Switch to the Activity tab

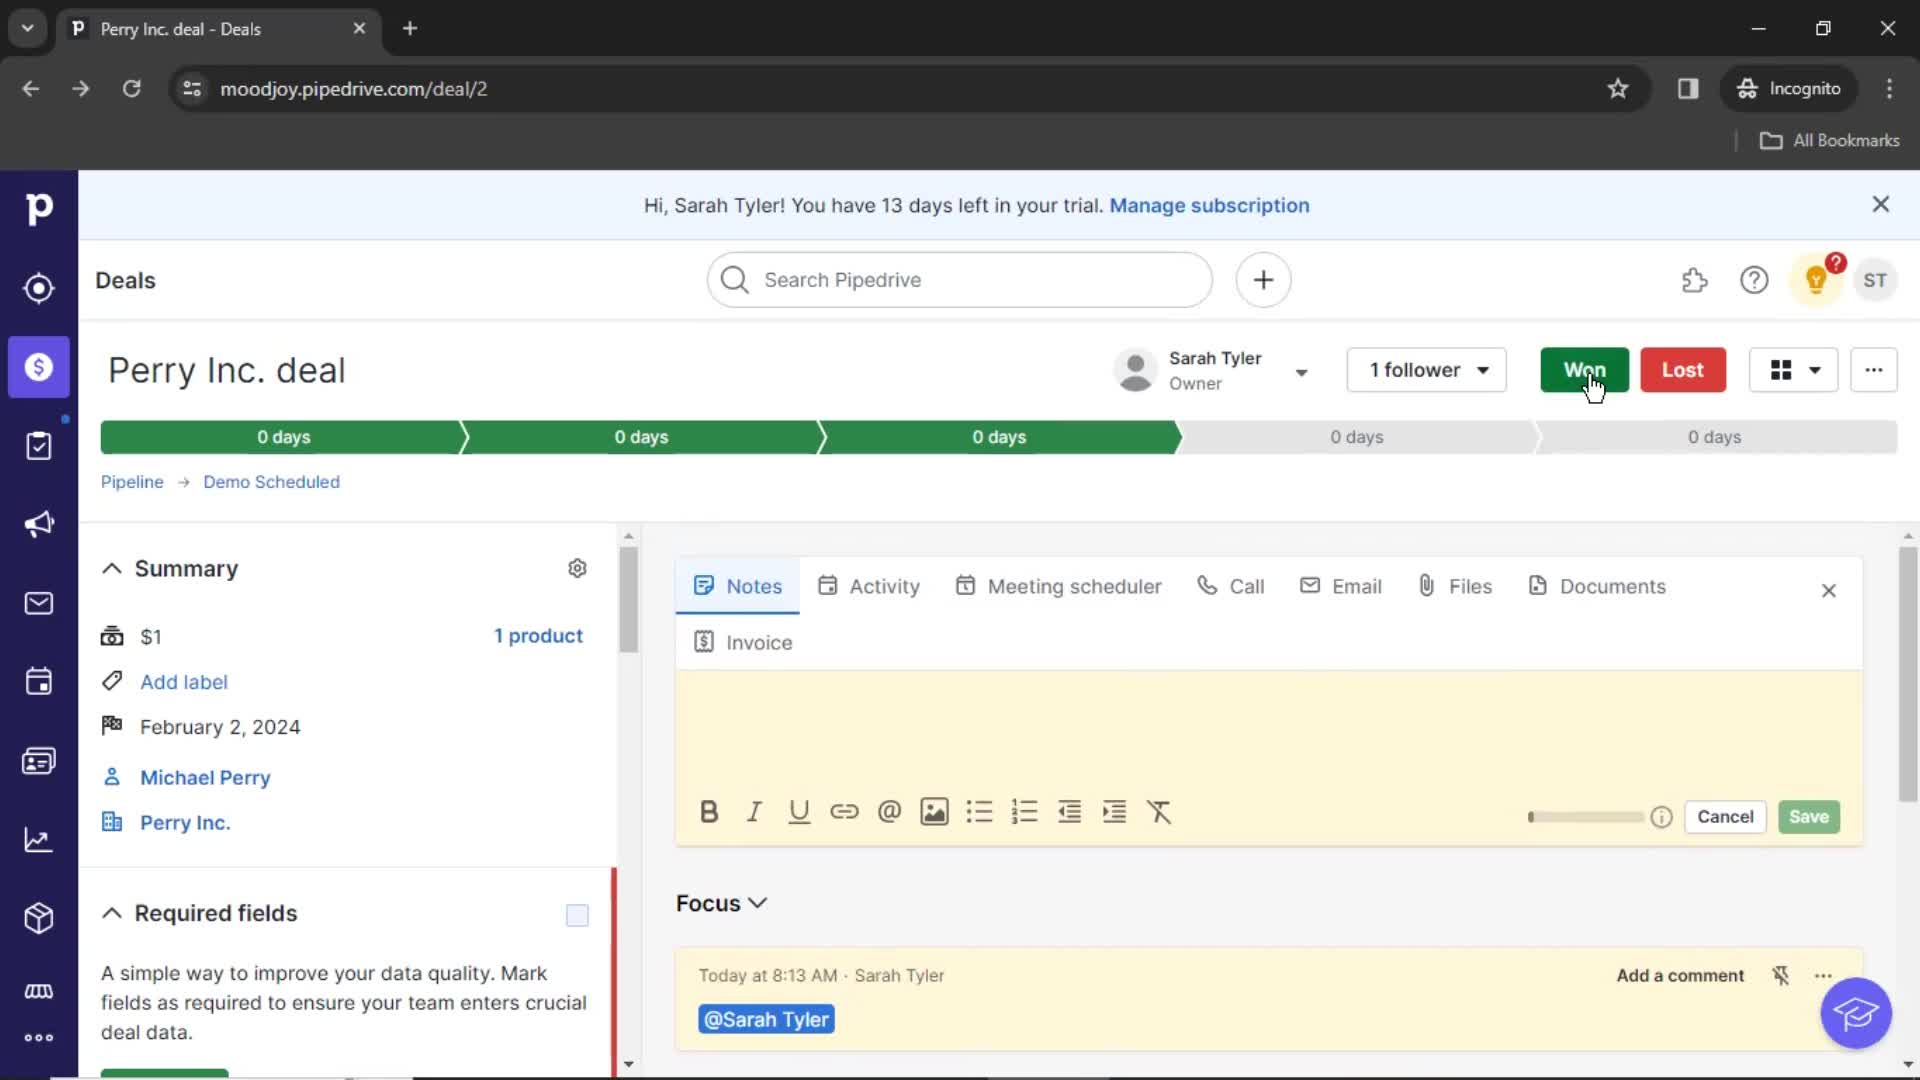pos(869,586)
